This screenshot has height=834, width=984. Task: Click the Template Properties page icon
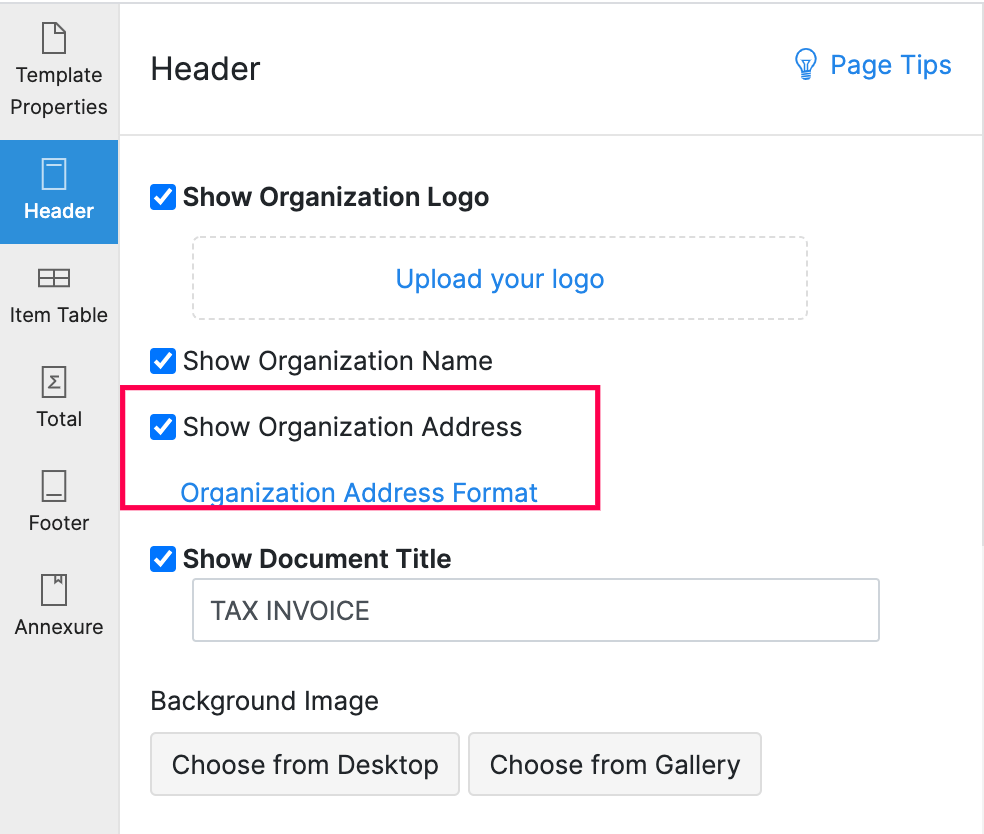54,39
